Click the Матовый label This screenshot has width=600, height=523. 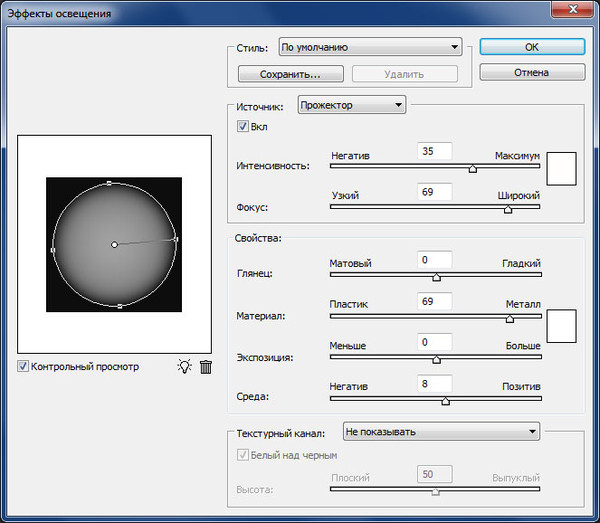(x=350, y=263)
